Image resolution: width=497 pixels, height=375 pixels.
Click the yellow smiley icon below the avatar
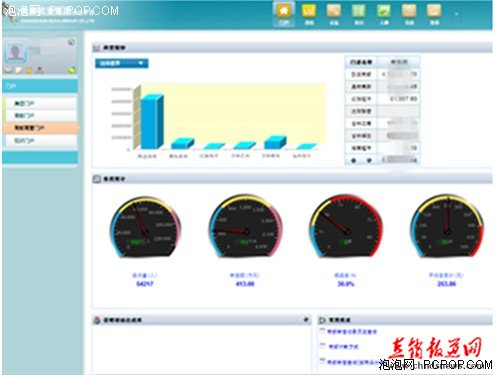click(29, 70)
